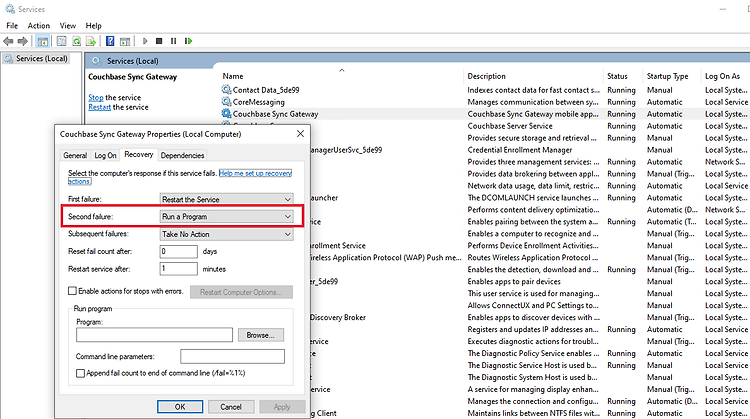Click the gear icon beside Couchbase Sync Gateway row
Viewport: 750px width, 419px height.
click(x=226, y=113)
